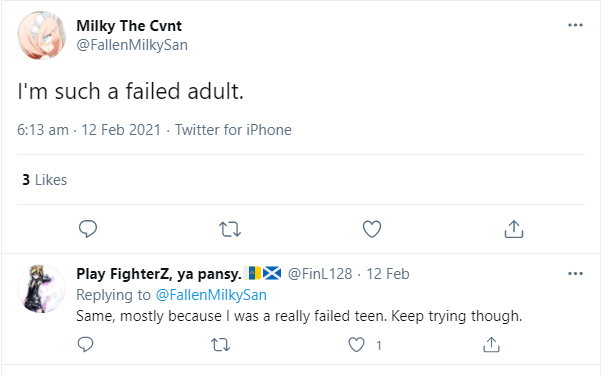Open more options menu on main tweet
The width and height of the screenshot is (606, 376).
point(575,25)
